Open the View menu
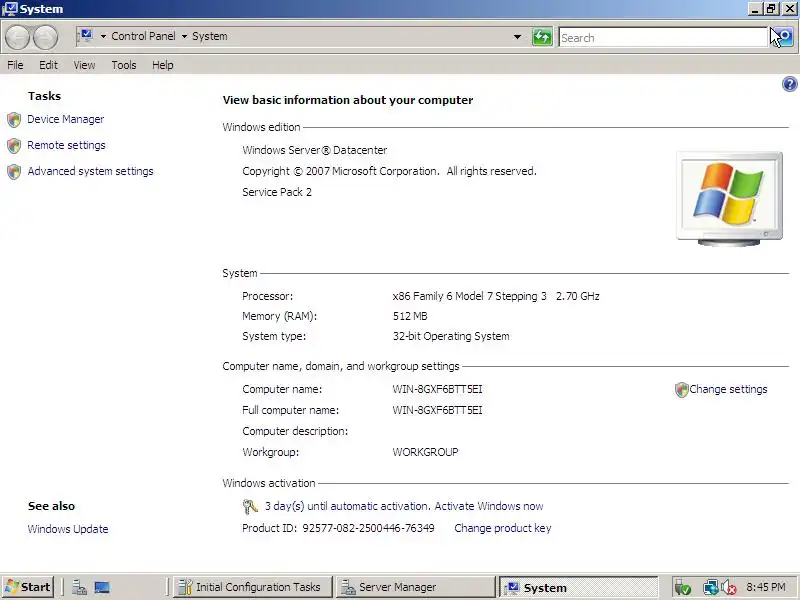The height and width of the screenshot is (600, 800). tap(84, 65)
